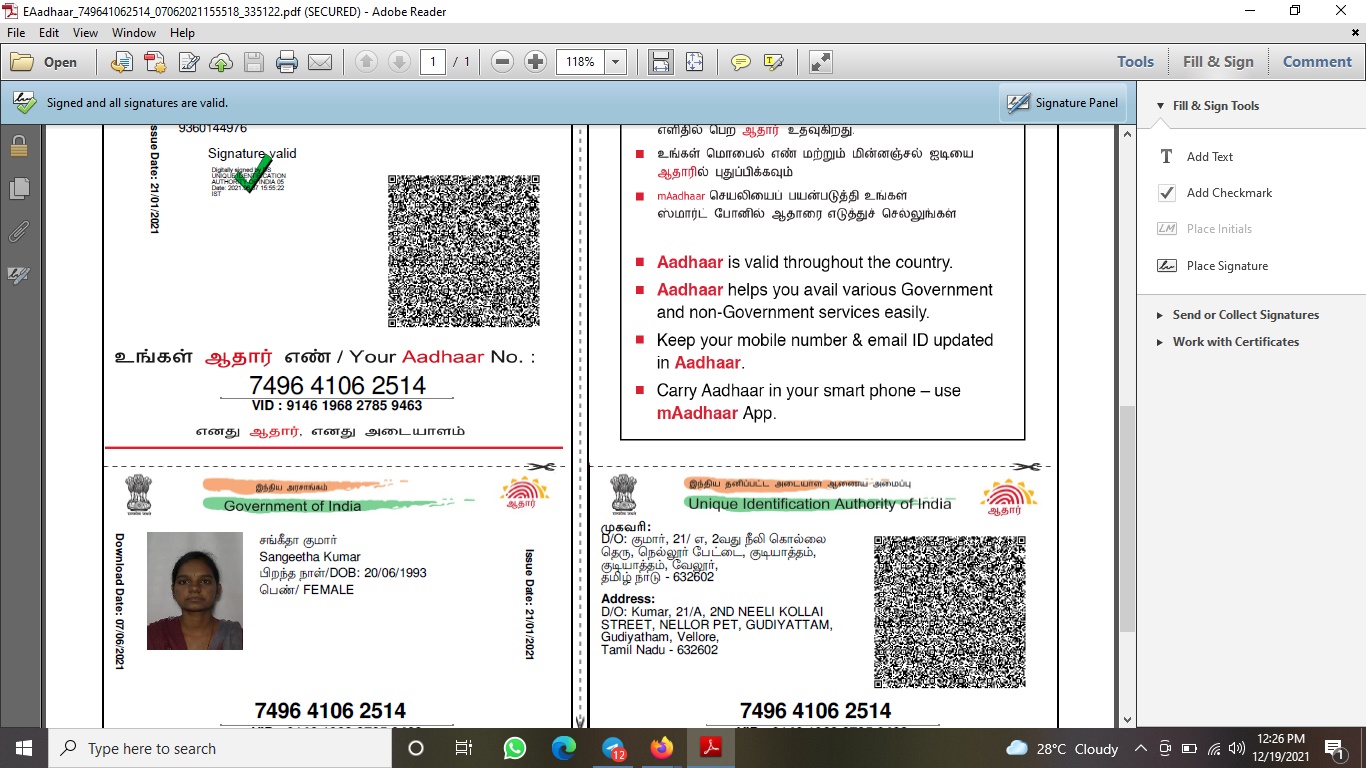The height and width of the screenshot is (768, 1366).
Task: Open the View menu
Action: point(85,33)
